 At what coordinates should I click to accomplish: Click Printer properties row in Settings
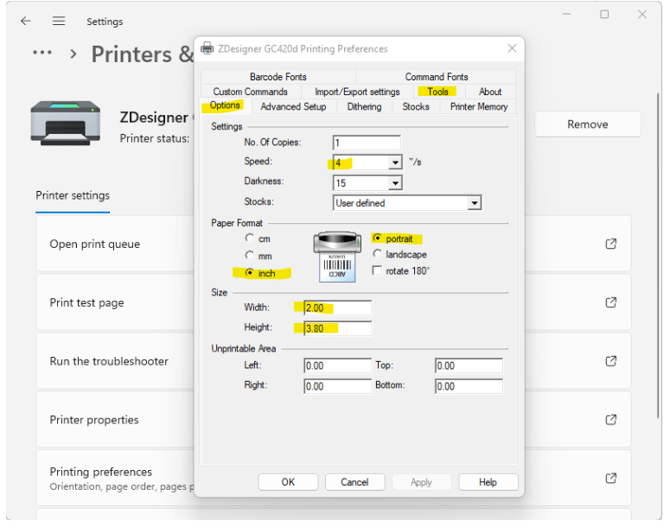pyautogui.click(x=333, y=419)
